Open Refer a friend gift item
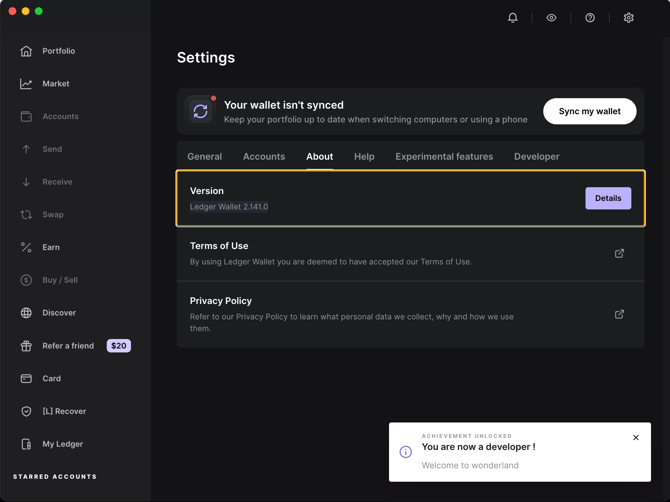Viewport: 670px width, 502px height. point(67,346)
